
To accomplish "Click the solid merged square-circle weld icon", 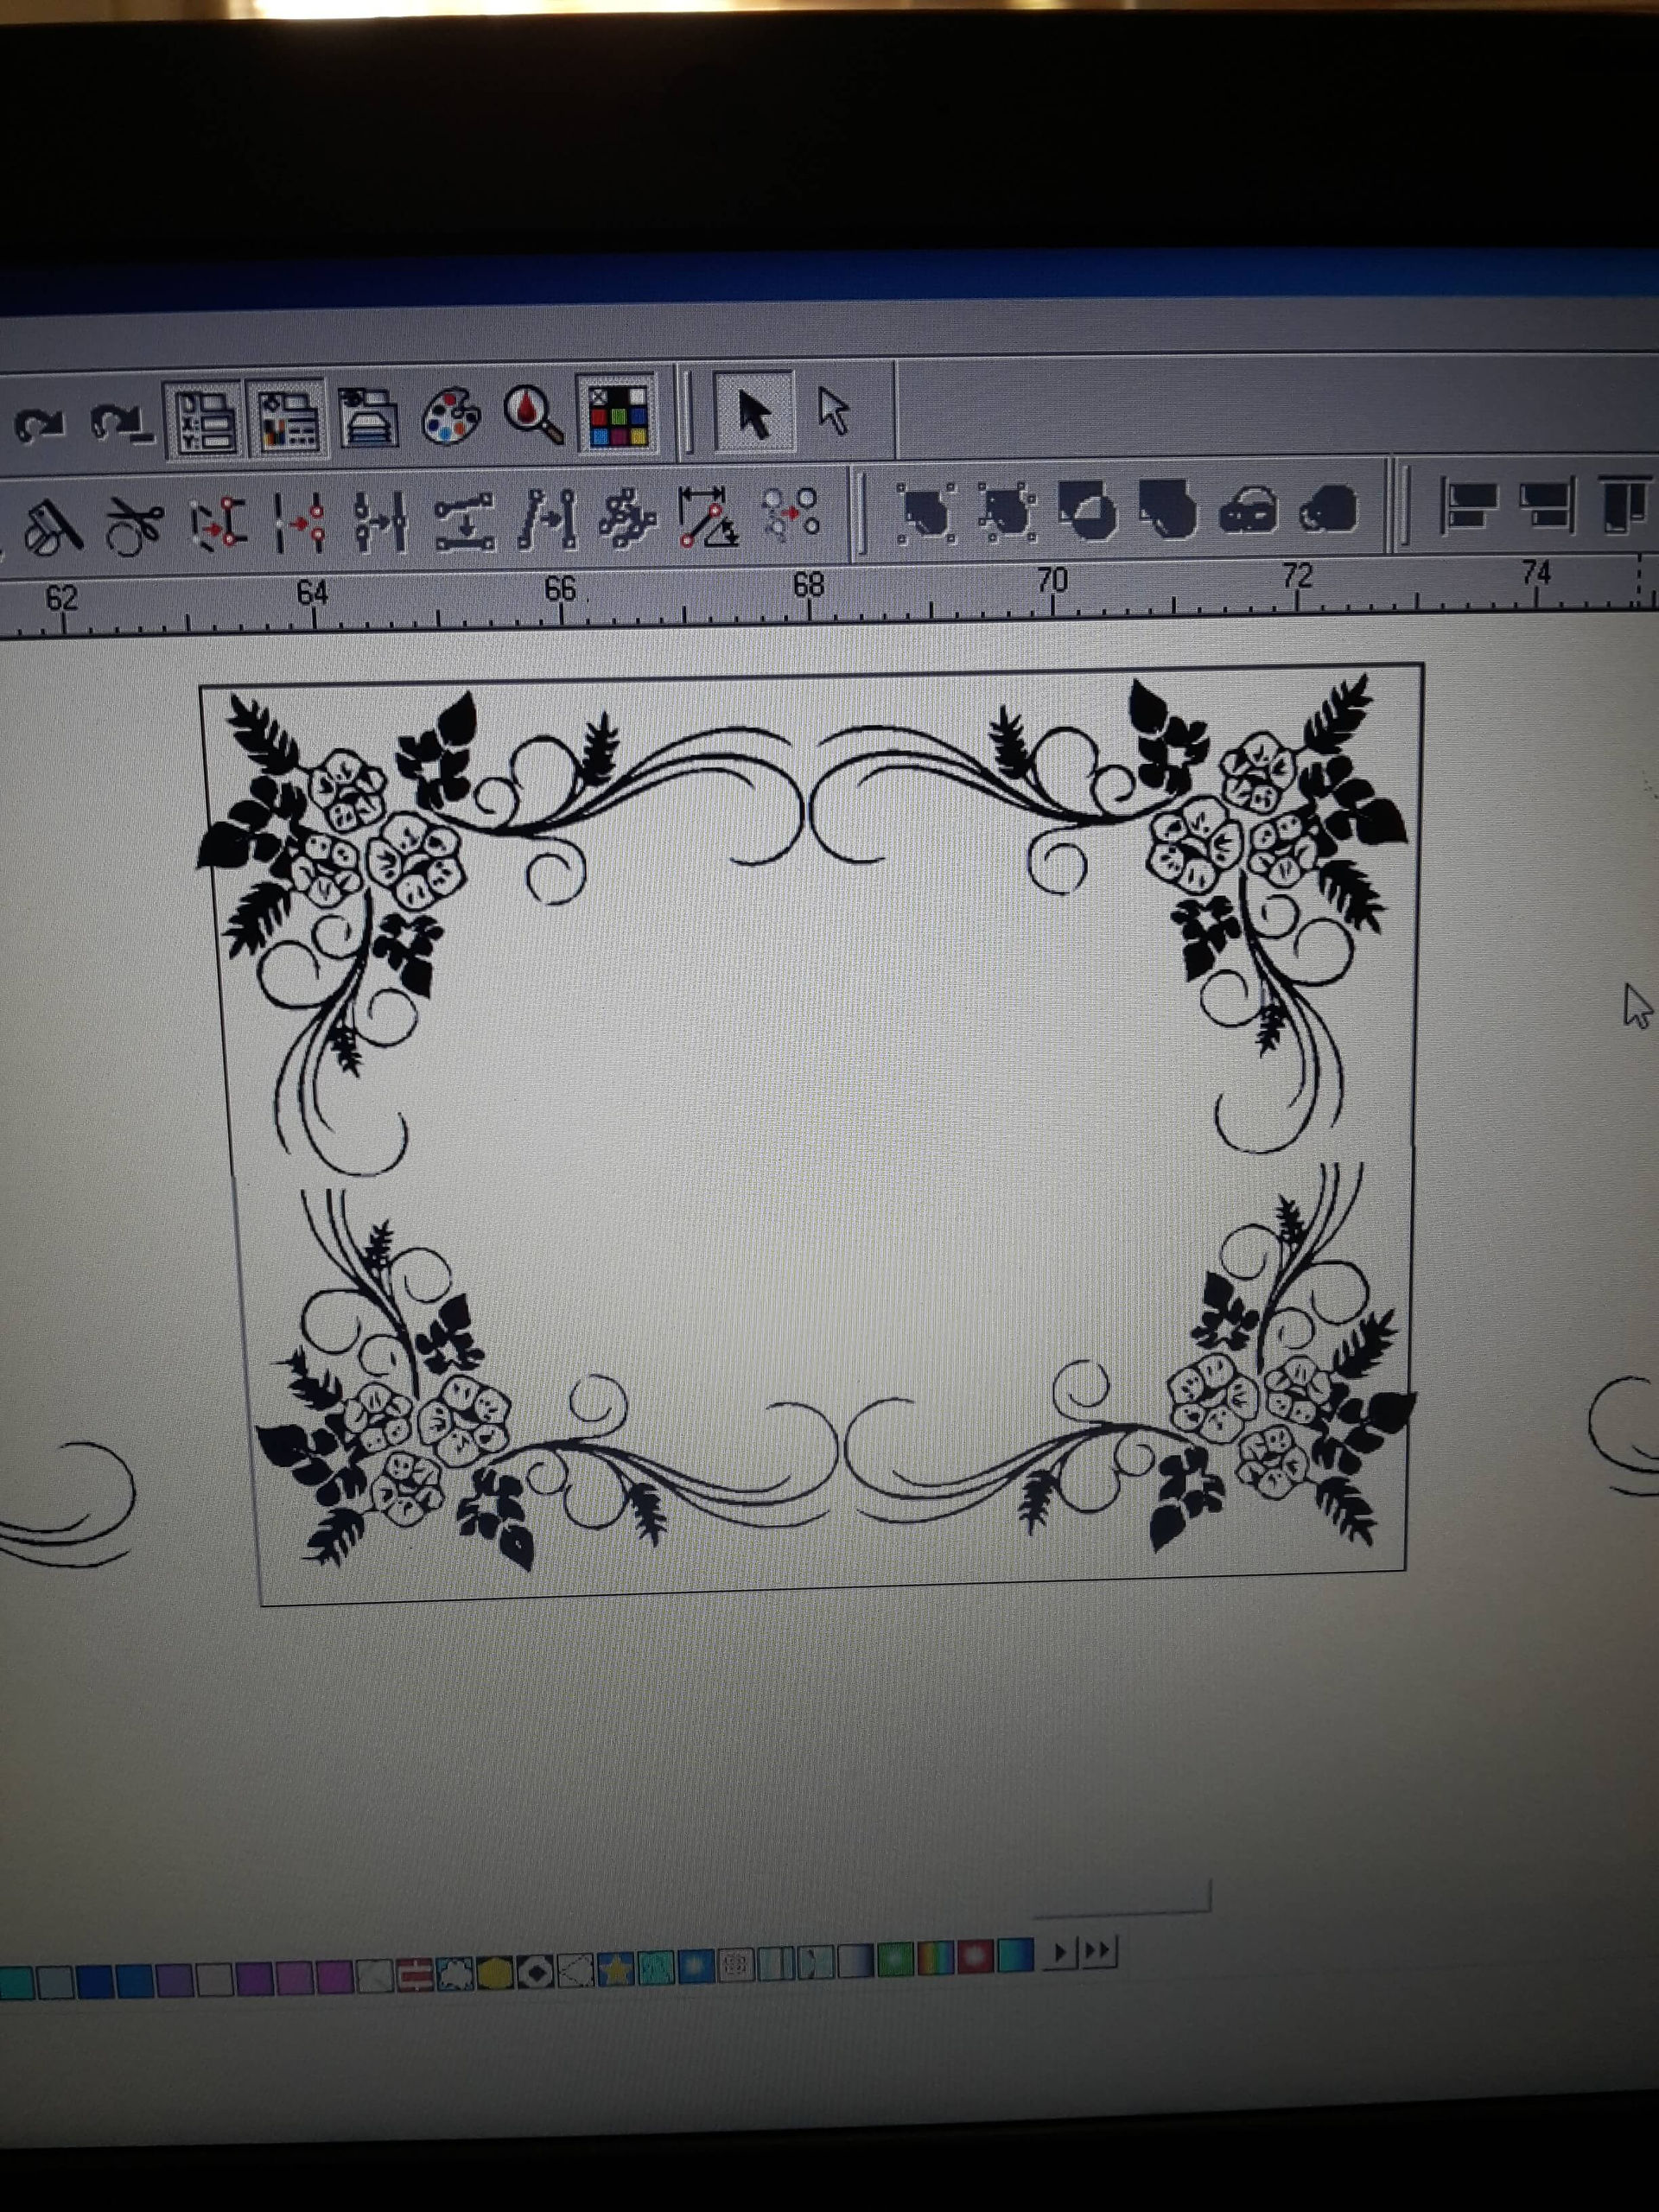I will tap(1169, 508).
